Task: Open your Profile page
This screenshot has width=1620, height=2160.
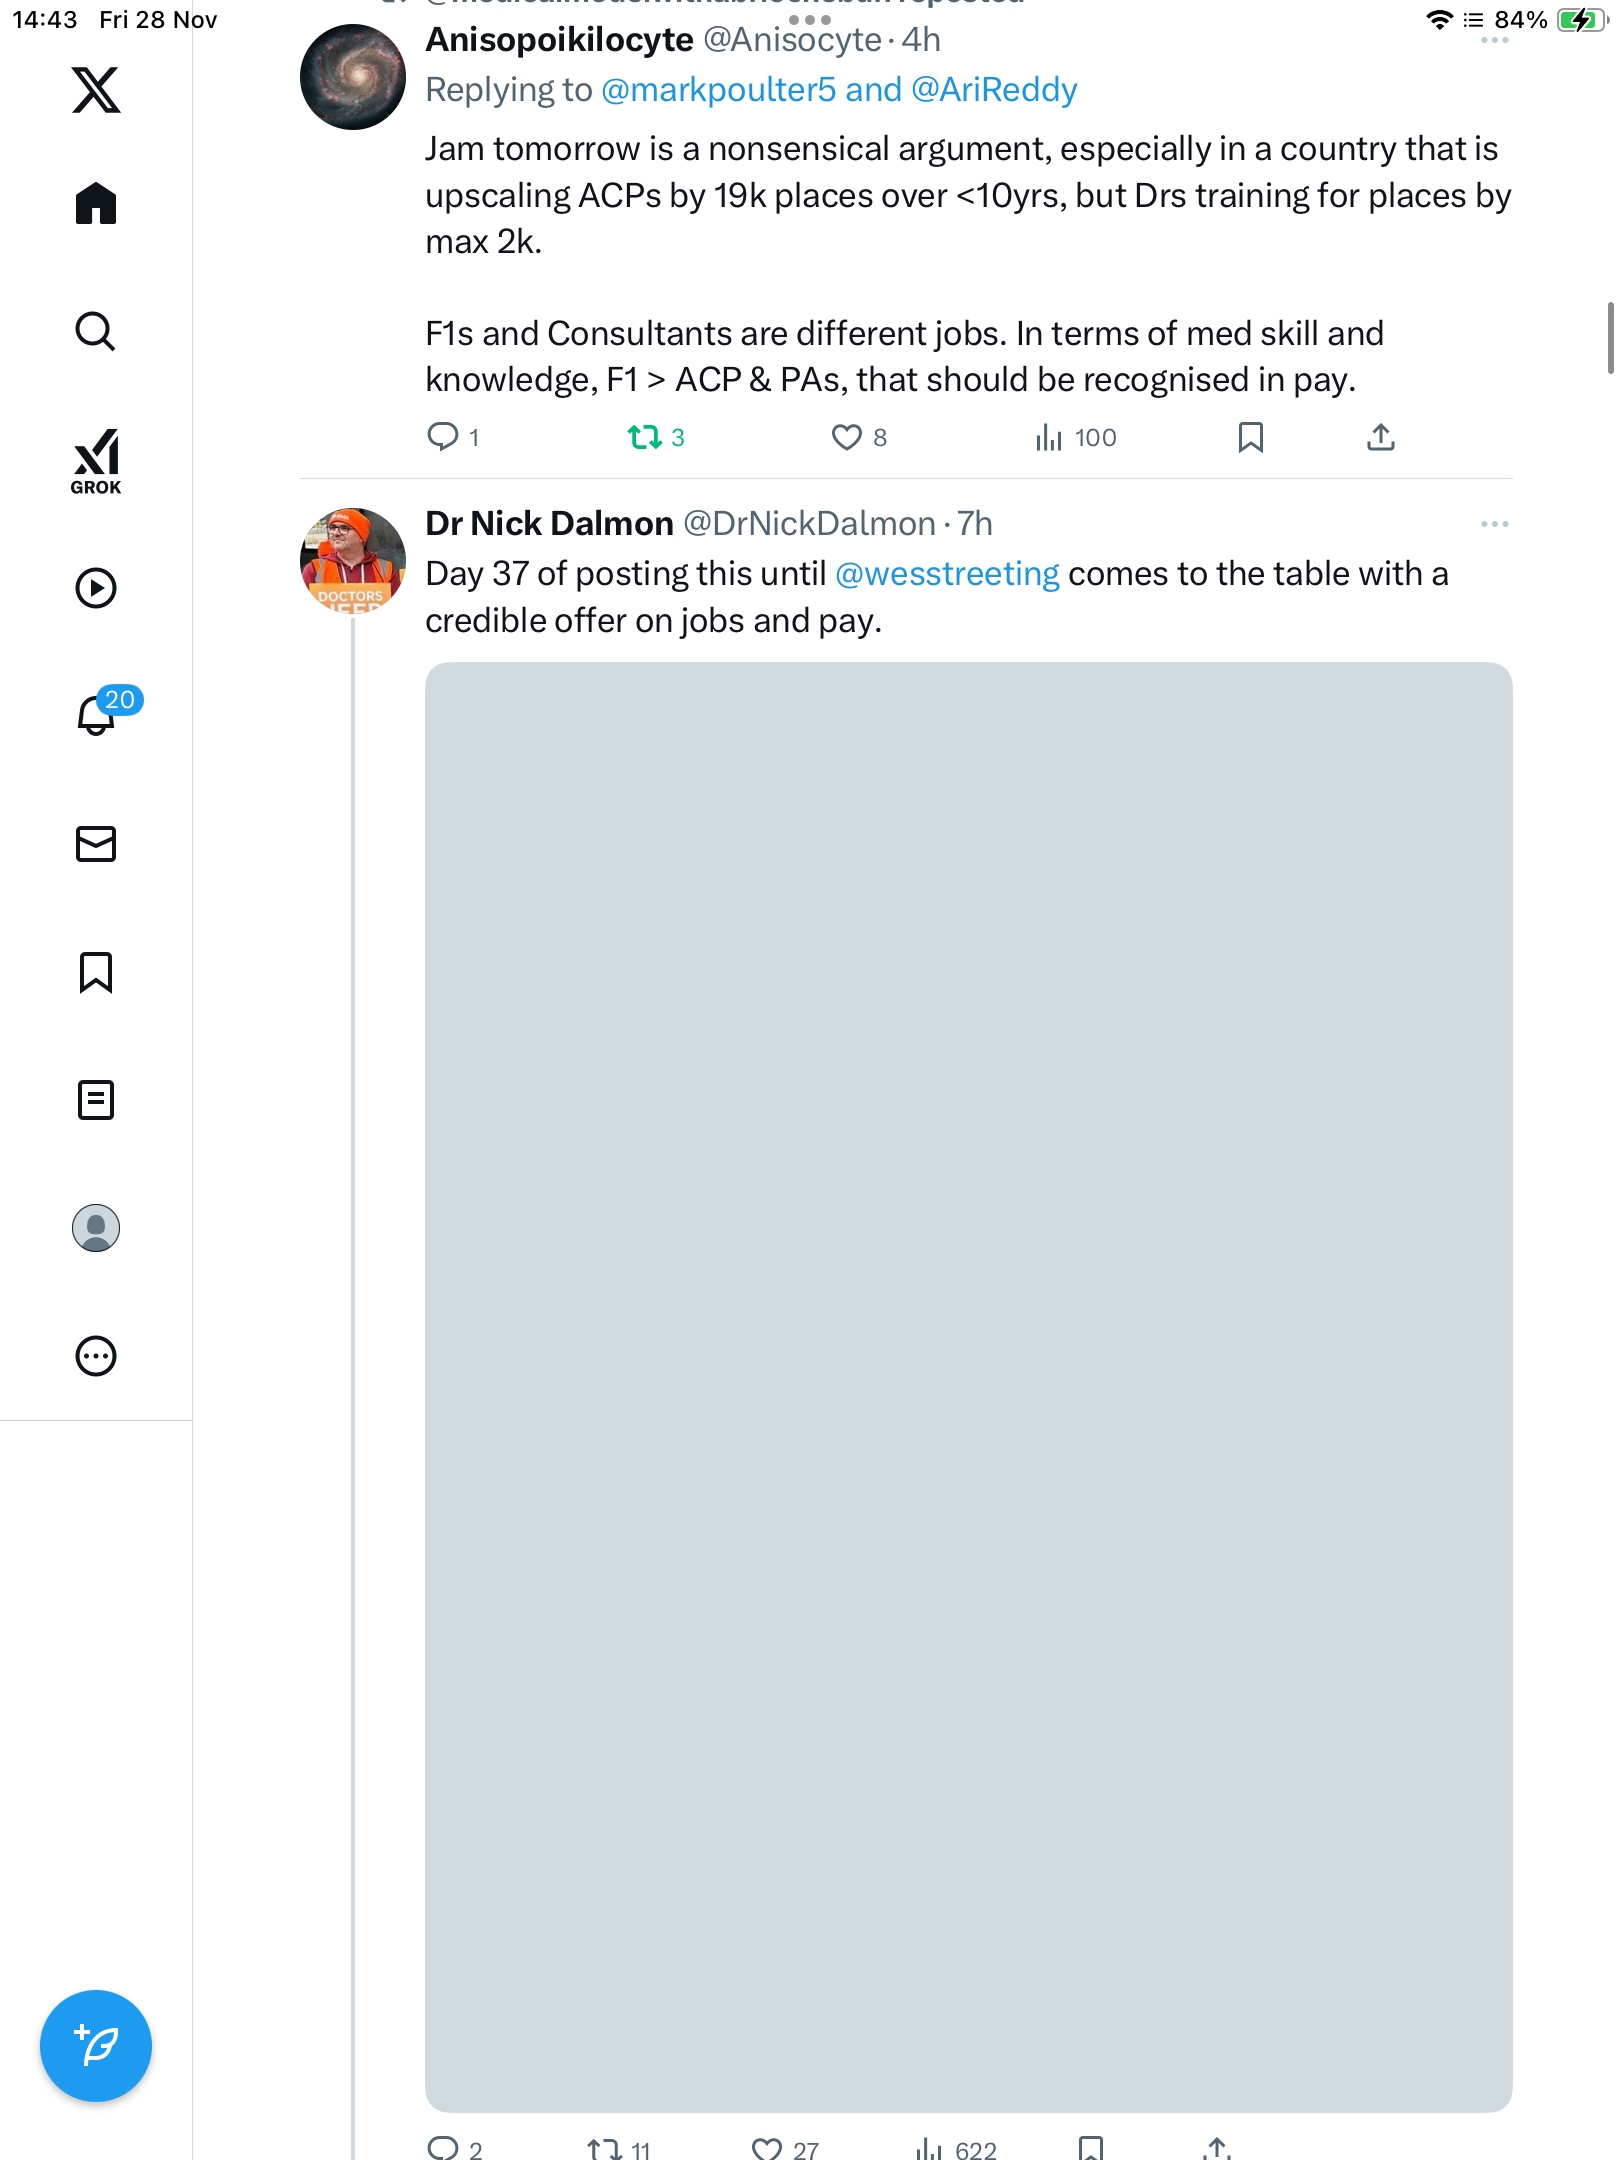Action: click(x=96, y=1228)
